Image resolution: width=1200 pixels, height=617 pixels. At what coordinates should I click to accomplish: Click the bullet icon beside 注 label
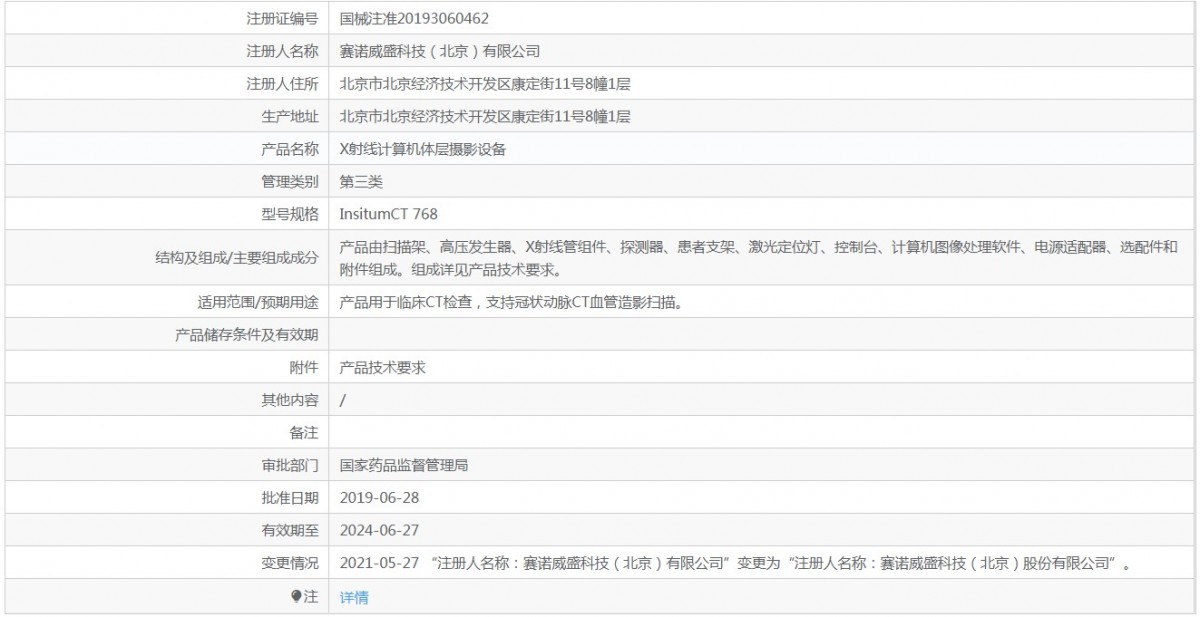[295, 597]
